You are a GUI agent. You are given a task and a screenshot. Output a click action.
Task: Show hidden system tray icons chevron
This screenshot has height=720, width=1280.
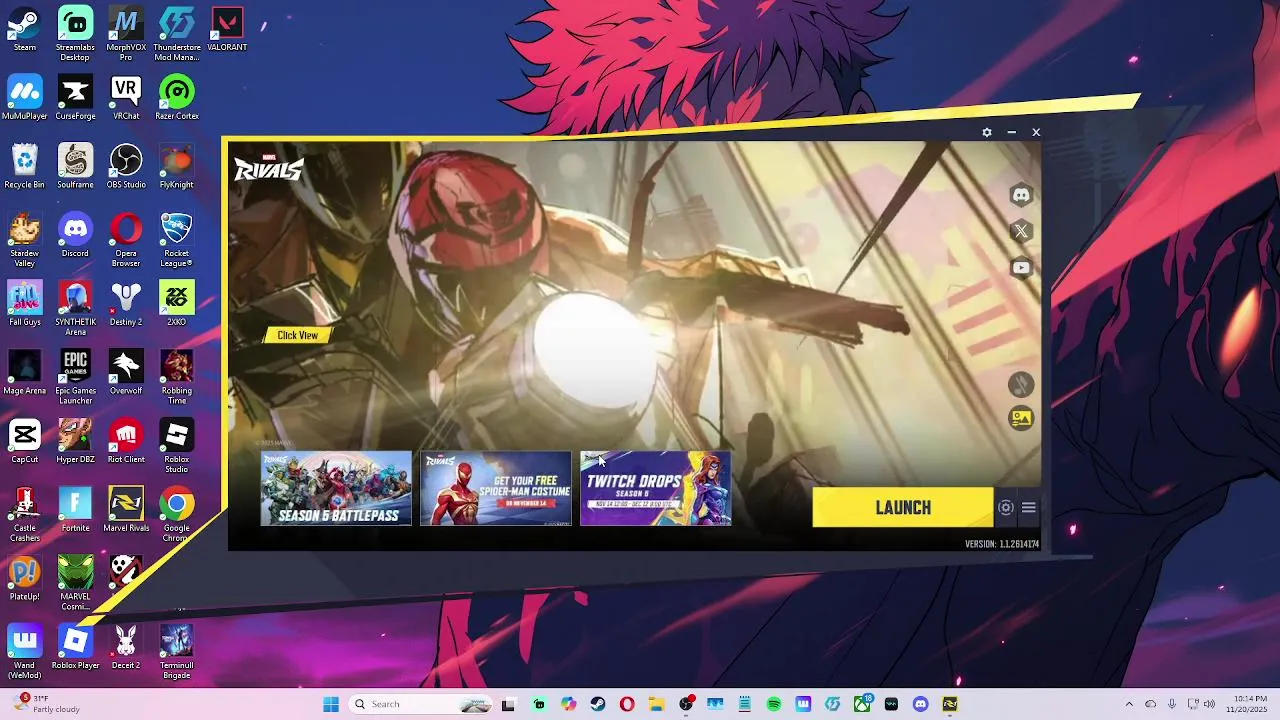[1129, 704]
